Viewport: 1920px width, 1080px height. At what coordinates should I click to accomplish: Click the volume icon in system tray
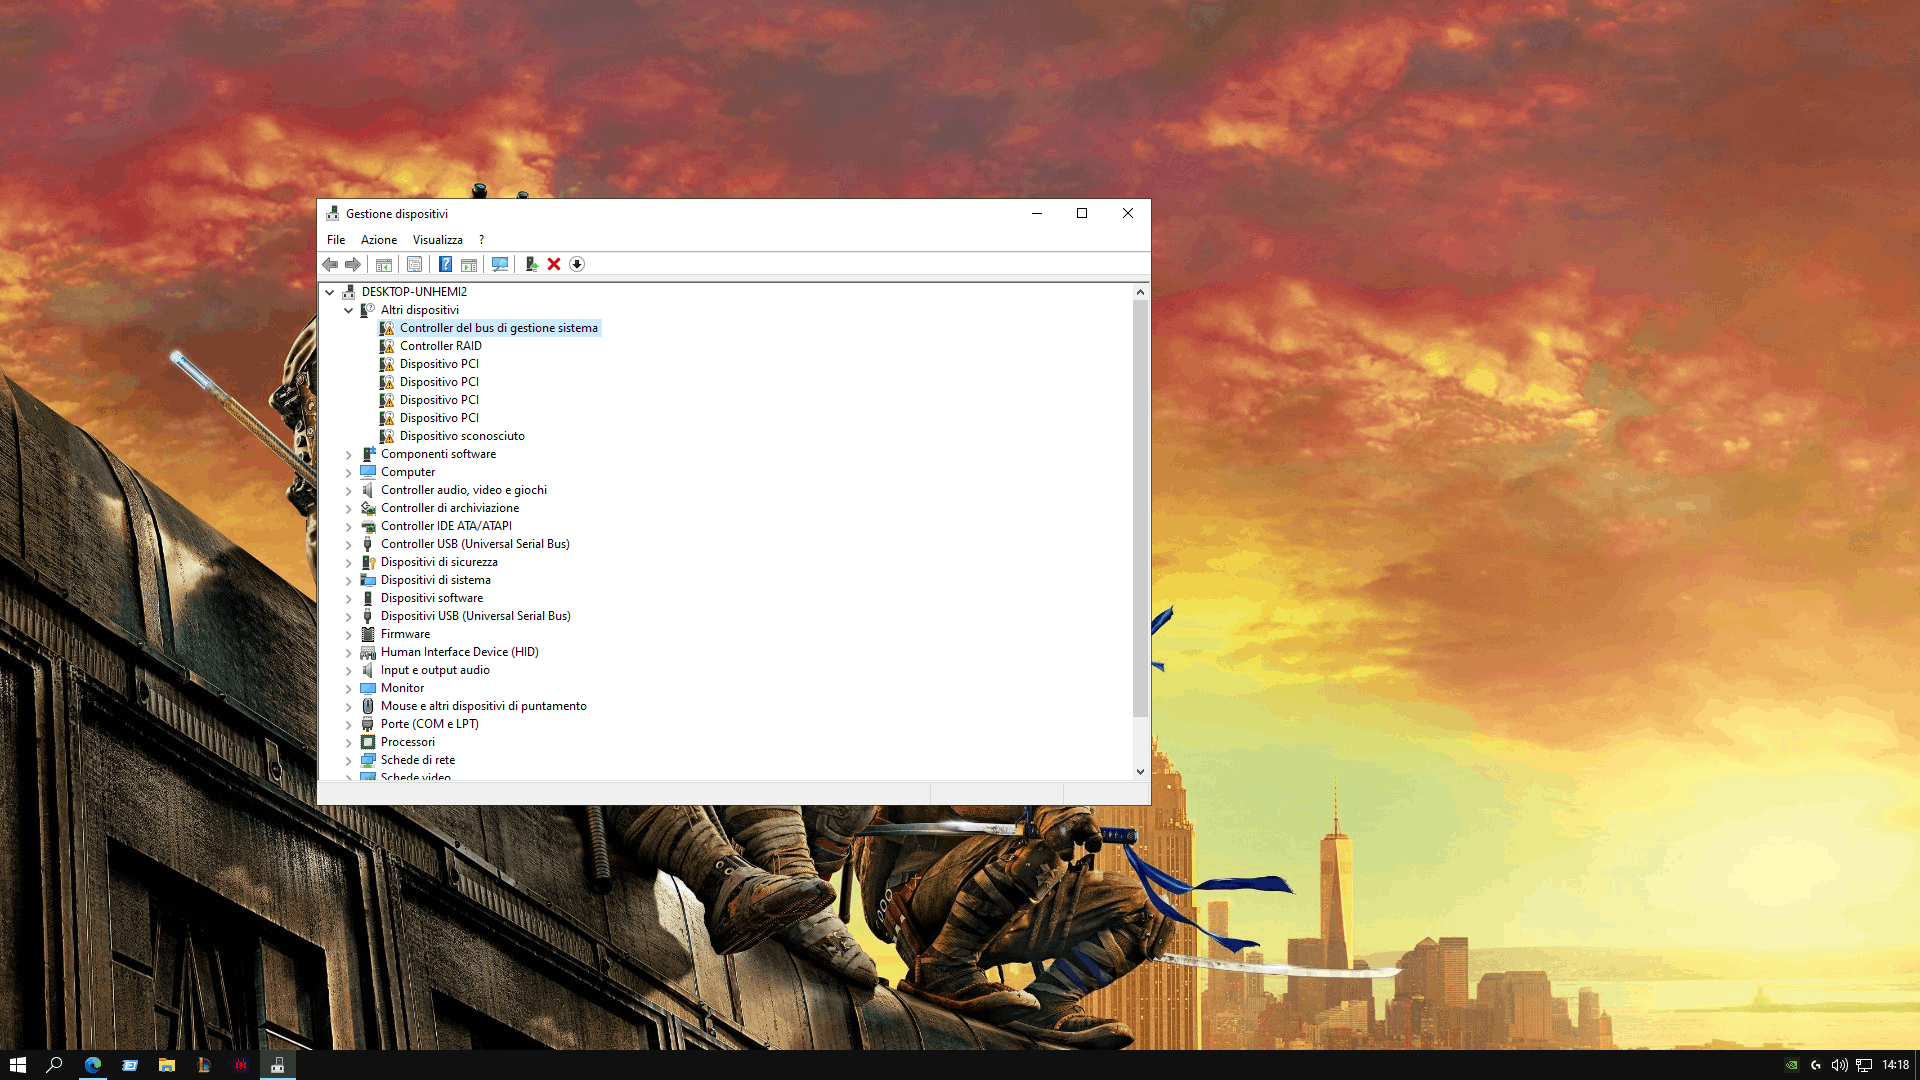[1839, 1065]
